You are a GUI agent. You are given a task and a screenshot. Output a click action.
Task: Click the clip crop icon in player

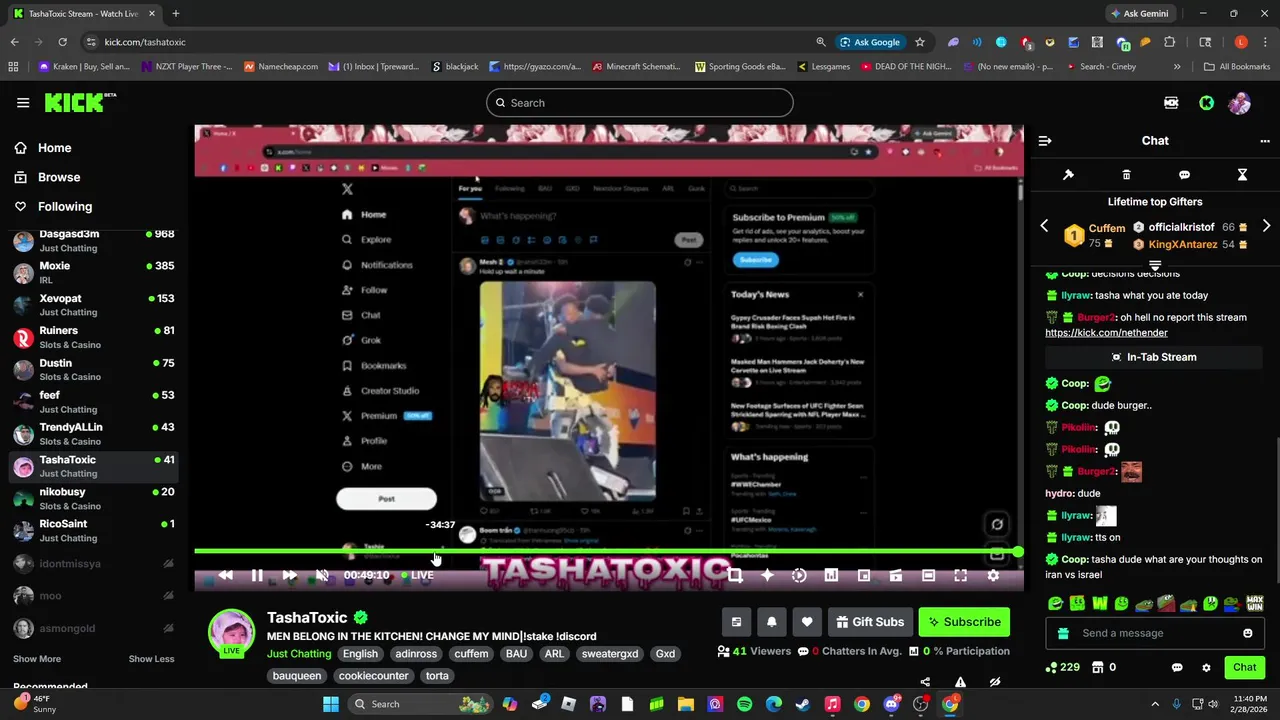click(x=735, y=575)
